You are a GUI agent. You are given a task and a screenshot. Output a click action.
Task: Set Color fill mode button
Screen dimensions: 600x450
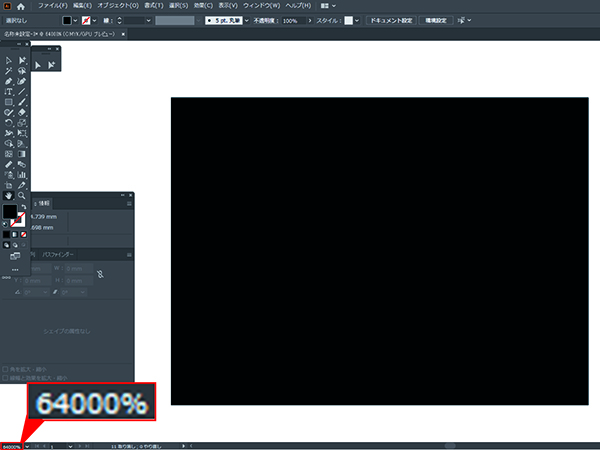[x=7, y=234]
